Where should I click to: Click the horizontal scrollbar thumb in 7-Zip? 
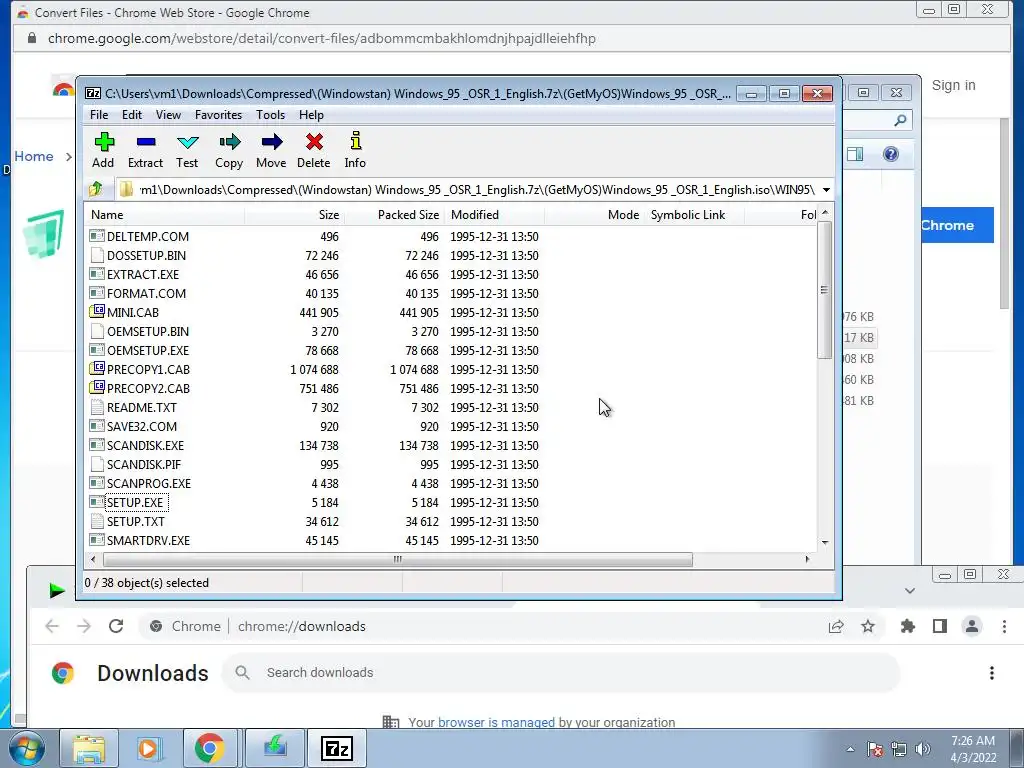coord(397,559)
